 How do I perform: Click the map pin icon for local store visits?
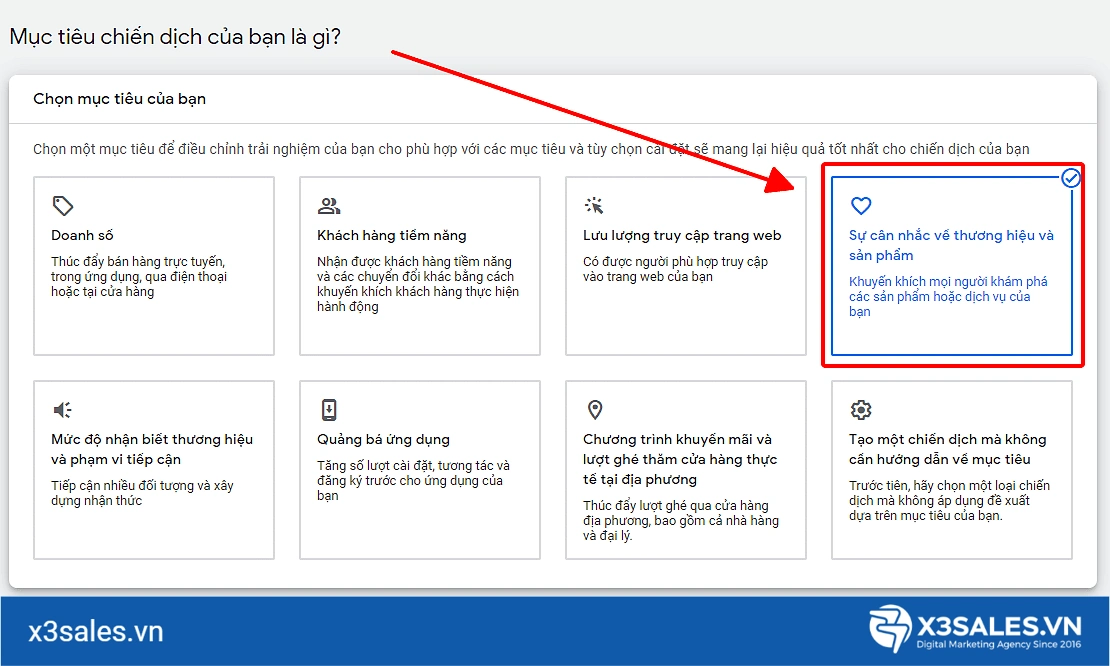click(595, 410)
